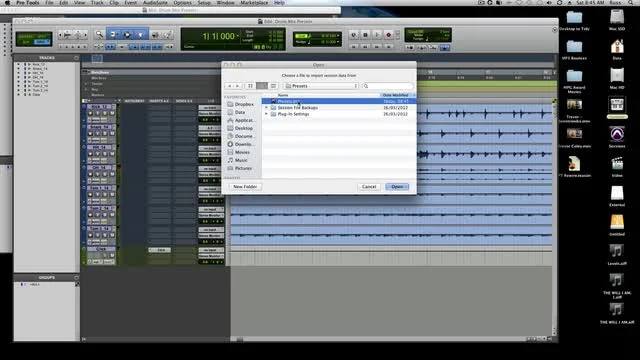Image resolution: width=640 pixels, height=360 pixels.
Task: Open Dropbox in the dialog sidebar
Action: (x=241, y=104)
